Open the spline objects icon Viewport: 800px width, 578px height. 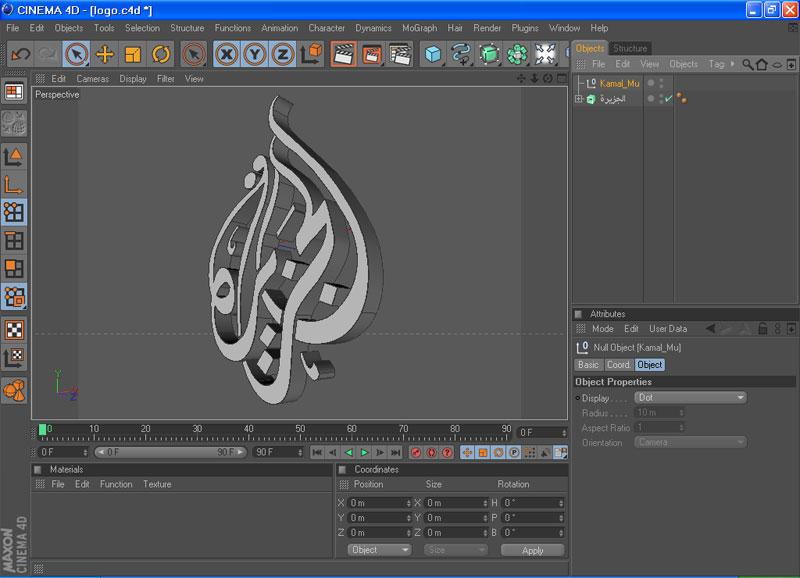pyautogui.click(x=461, y=54)
